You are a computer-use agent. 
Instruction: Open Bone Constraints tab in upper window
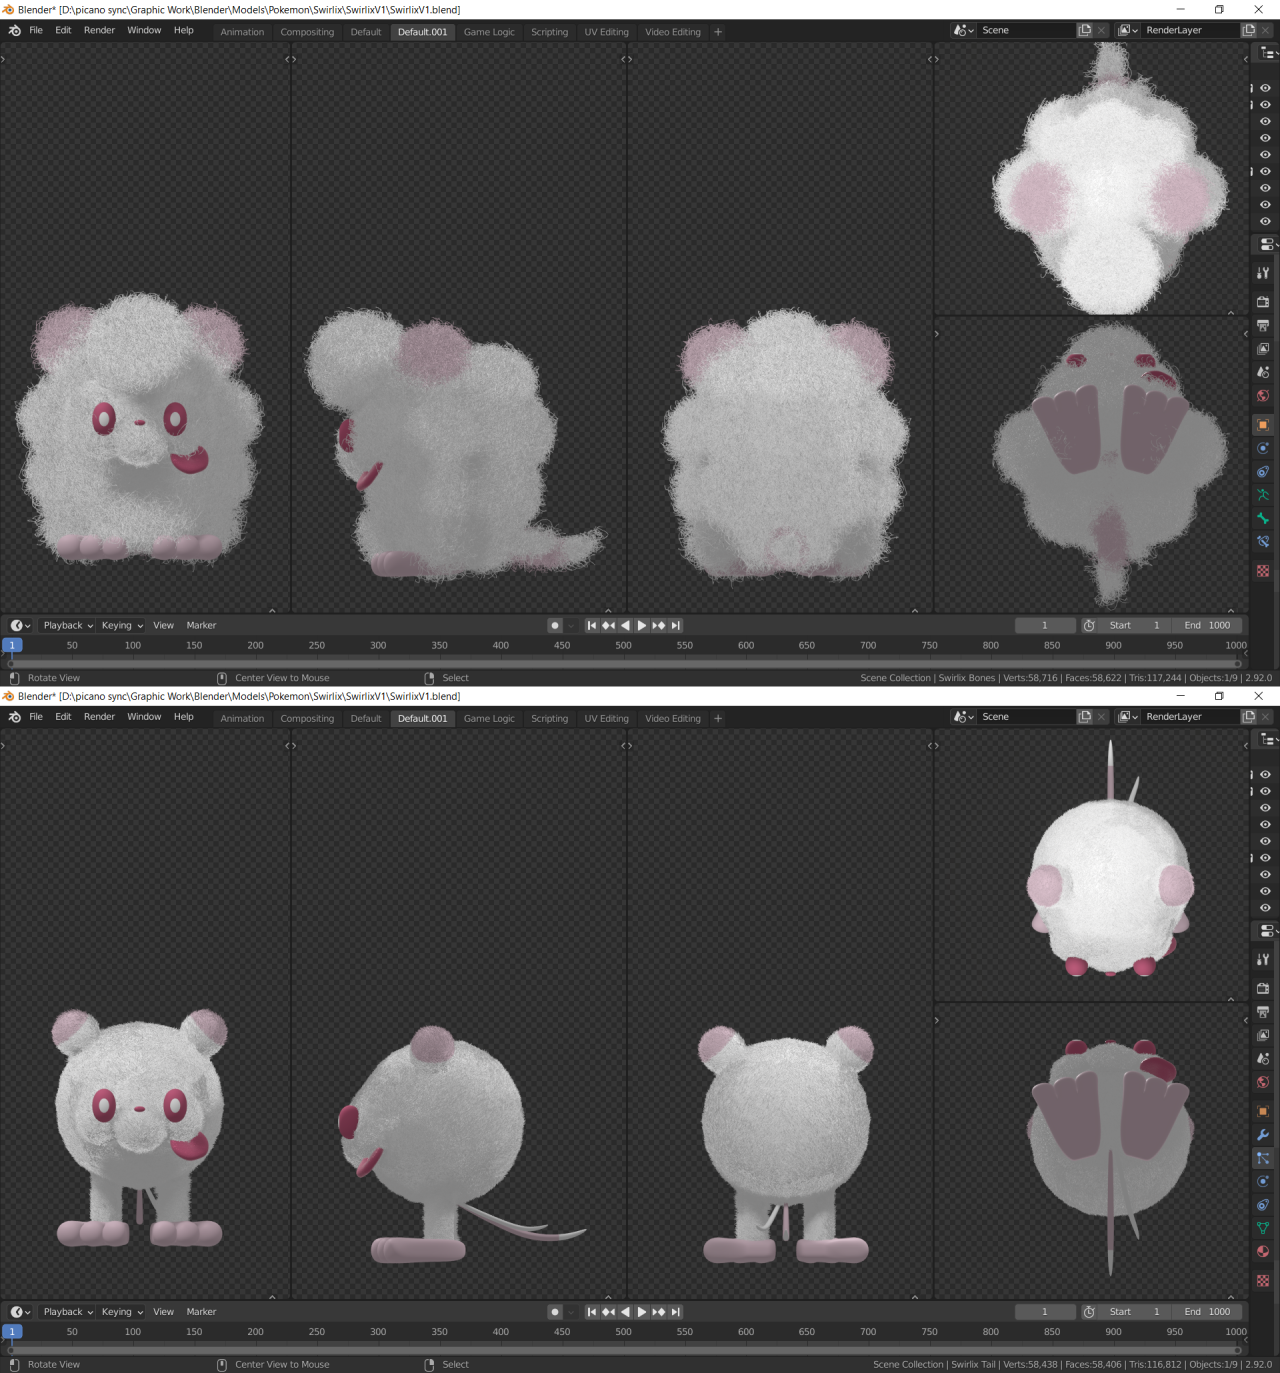point(1263,542)
